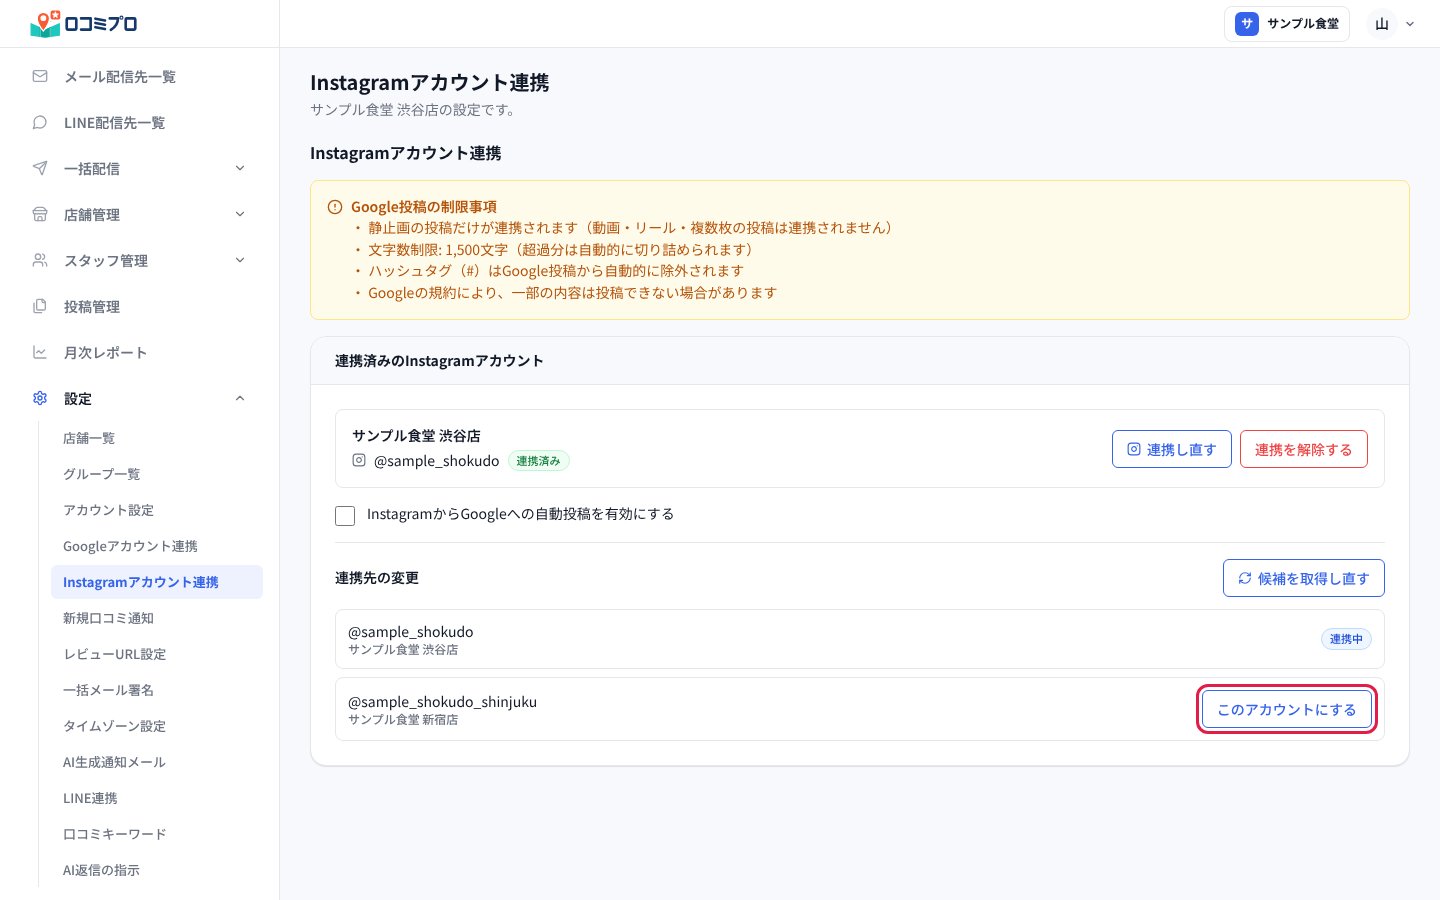Expand the 店舗管理 chevron
1440x900 pixels.
click(x=240, y=214)
